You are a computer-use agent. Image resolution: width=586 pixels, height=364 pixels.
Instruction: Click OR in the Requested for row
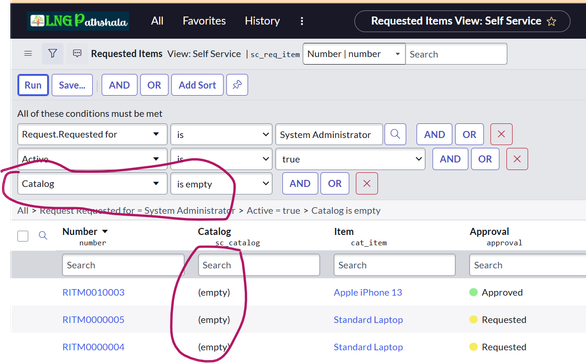tap(469, 134)
